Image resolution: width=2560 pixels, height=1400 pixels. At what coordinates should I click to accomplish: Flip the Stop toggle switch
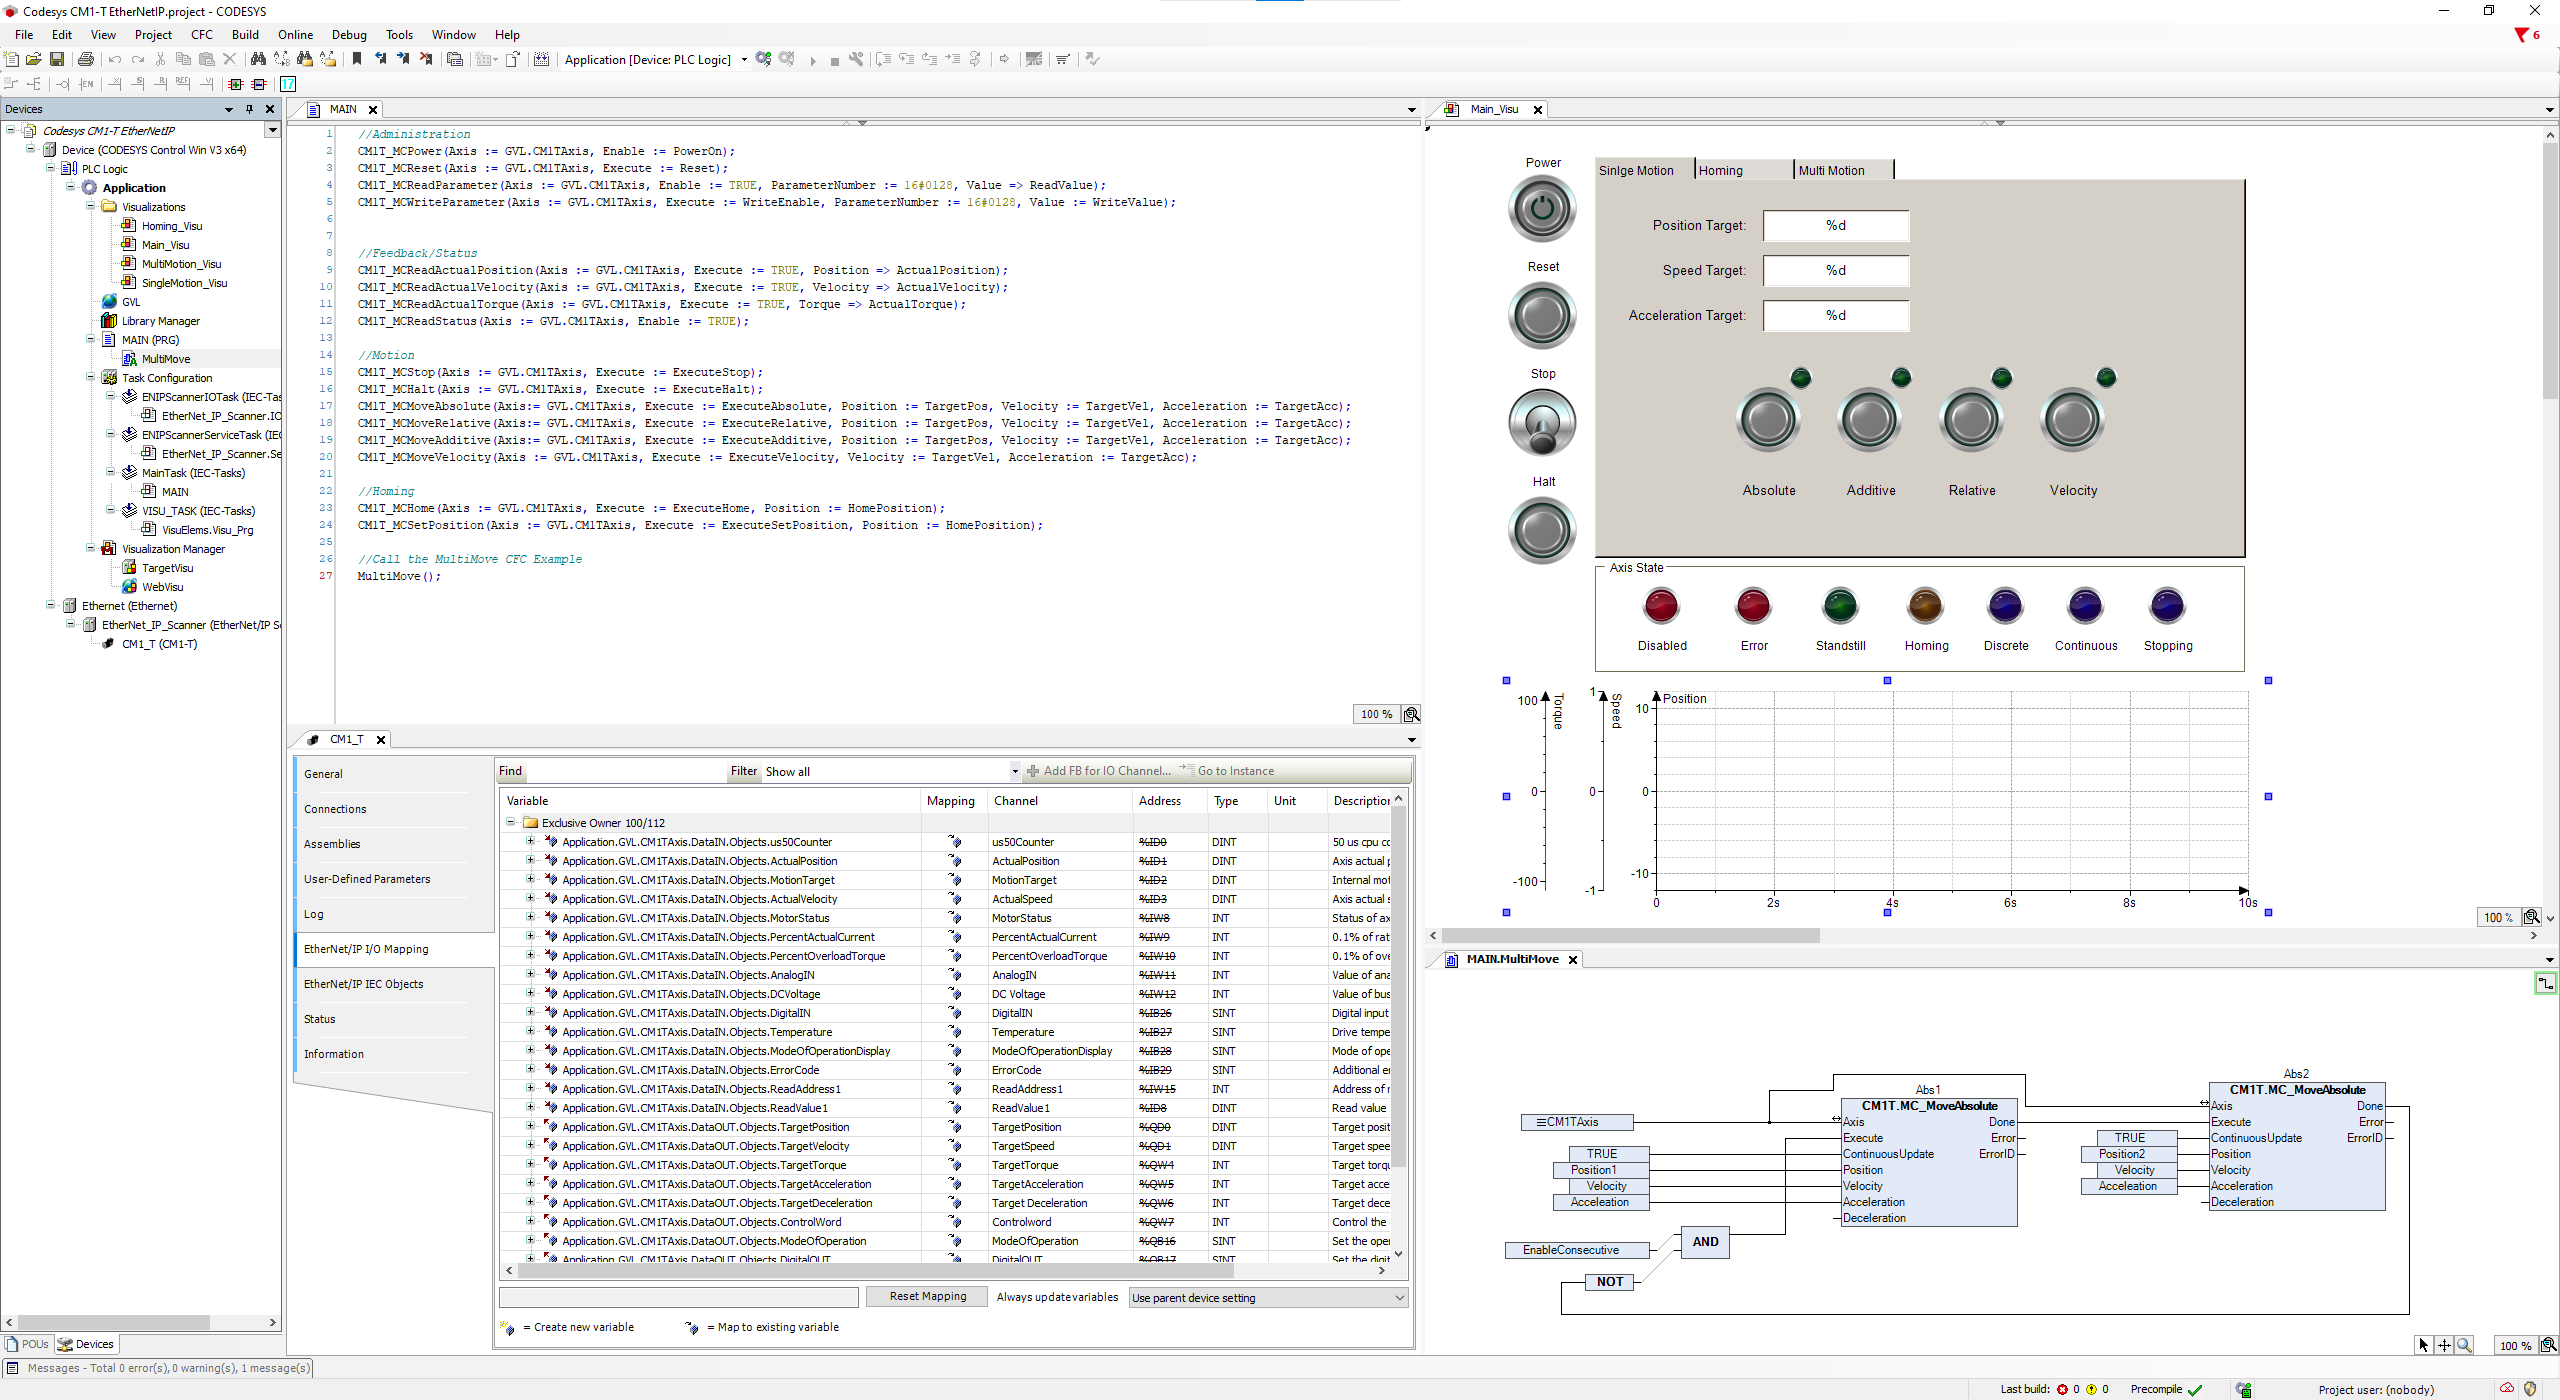pos(1541,424)
